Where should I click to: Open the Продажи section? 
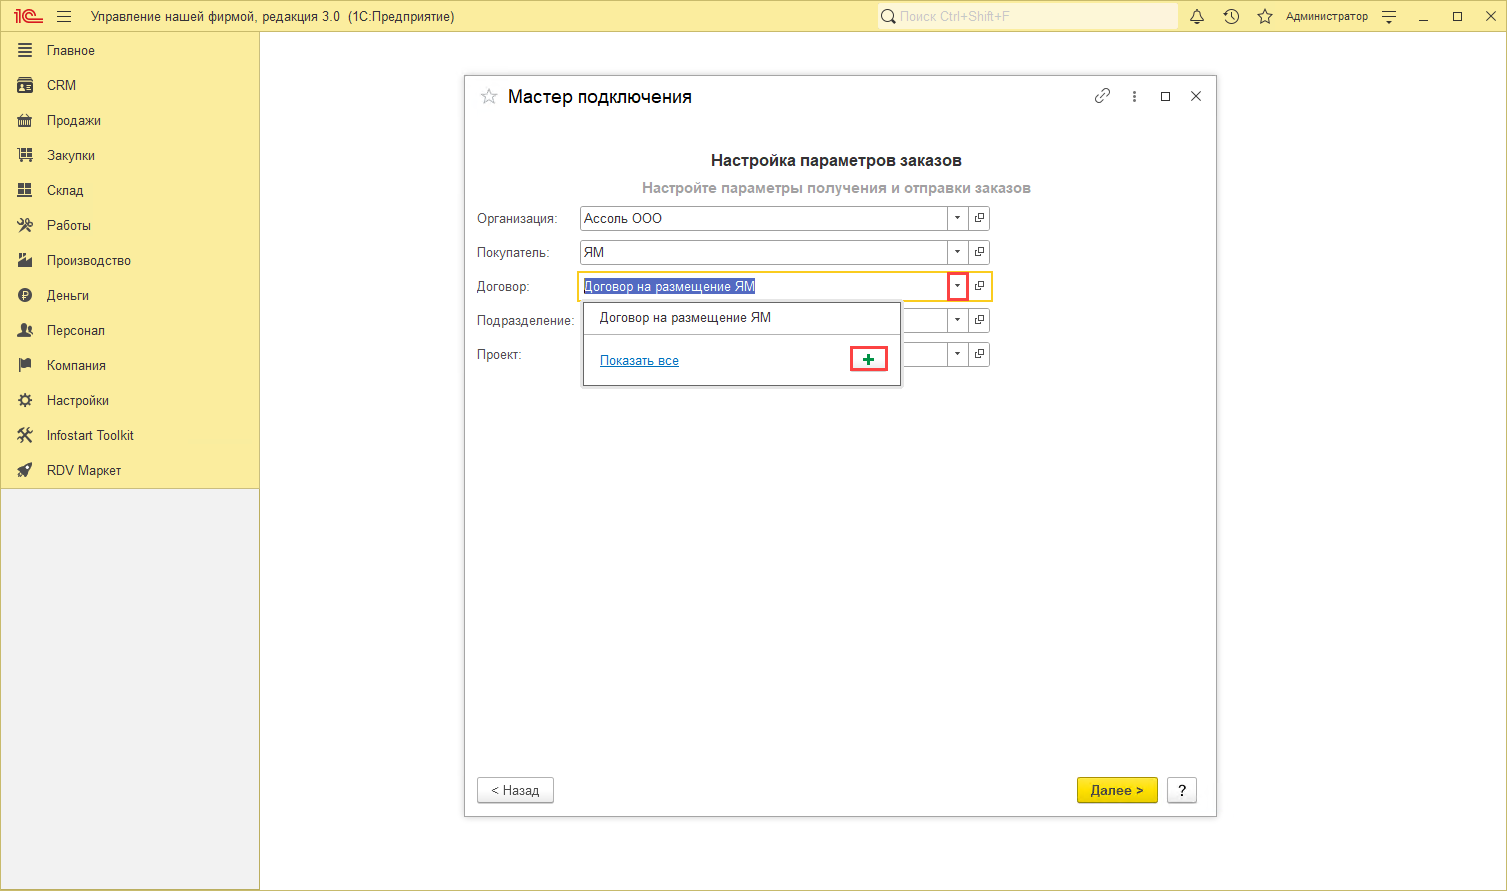[73, 121]
